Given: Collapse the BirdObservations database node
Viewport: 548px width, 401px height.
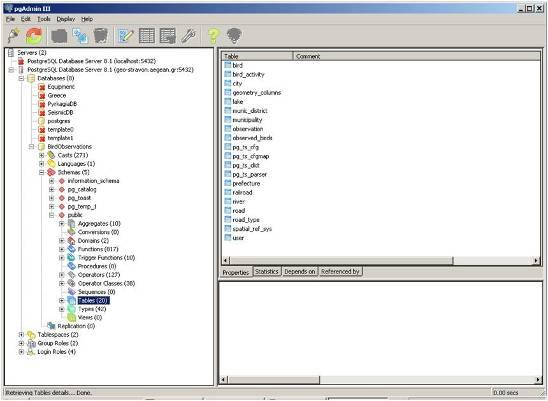Looking at the screenshot, I should pyautogui.click(x=31, y=146).
